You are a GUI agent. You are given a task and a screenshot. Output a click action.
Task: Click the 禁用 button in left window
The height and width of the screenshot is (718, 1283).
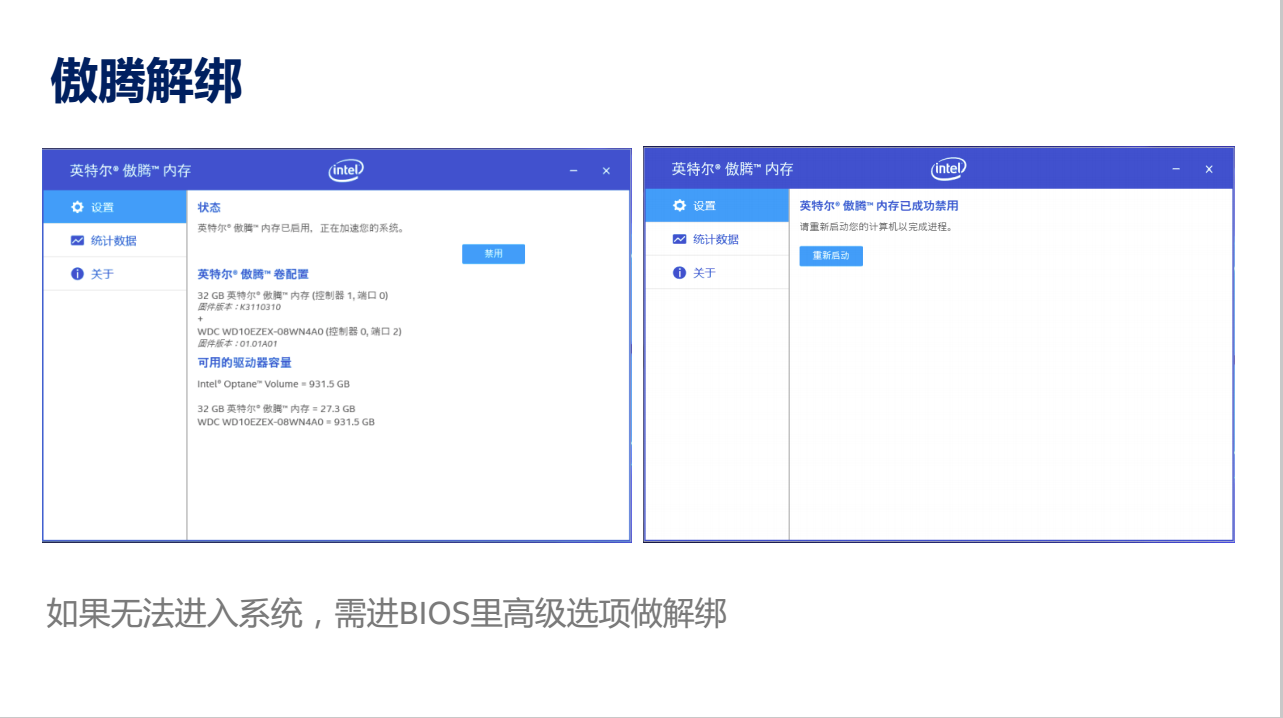click(493, 254)
